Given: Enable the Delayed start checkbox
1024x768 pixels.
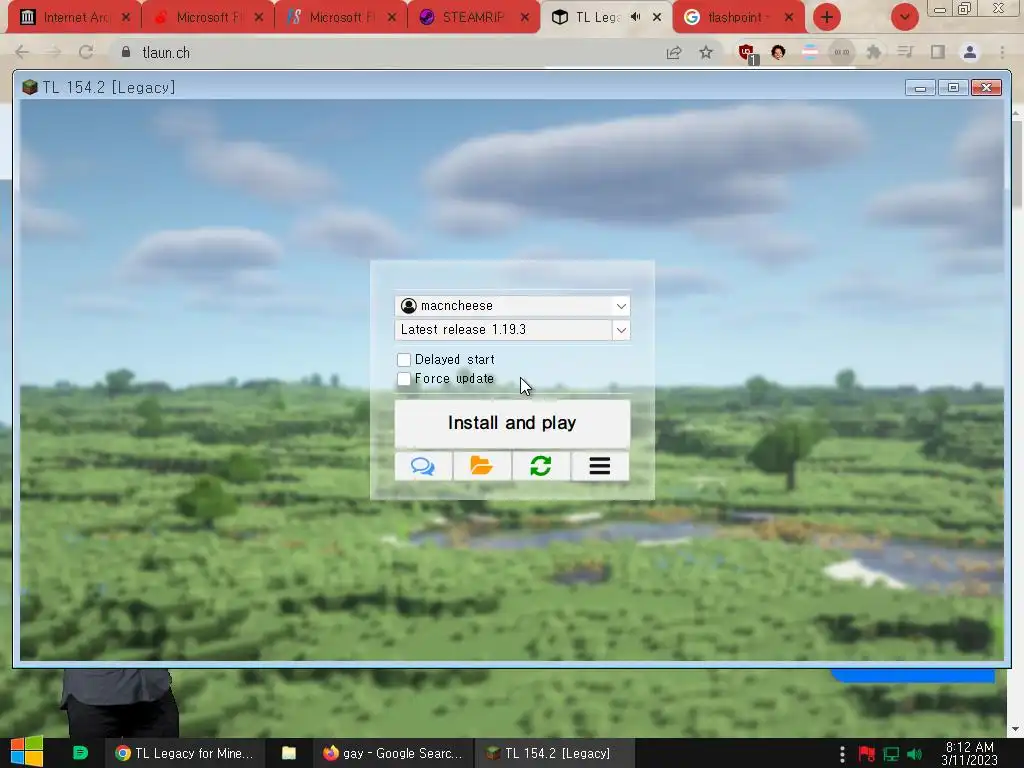Looking at the screenshot, I should (x=404, y=360).
